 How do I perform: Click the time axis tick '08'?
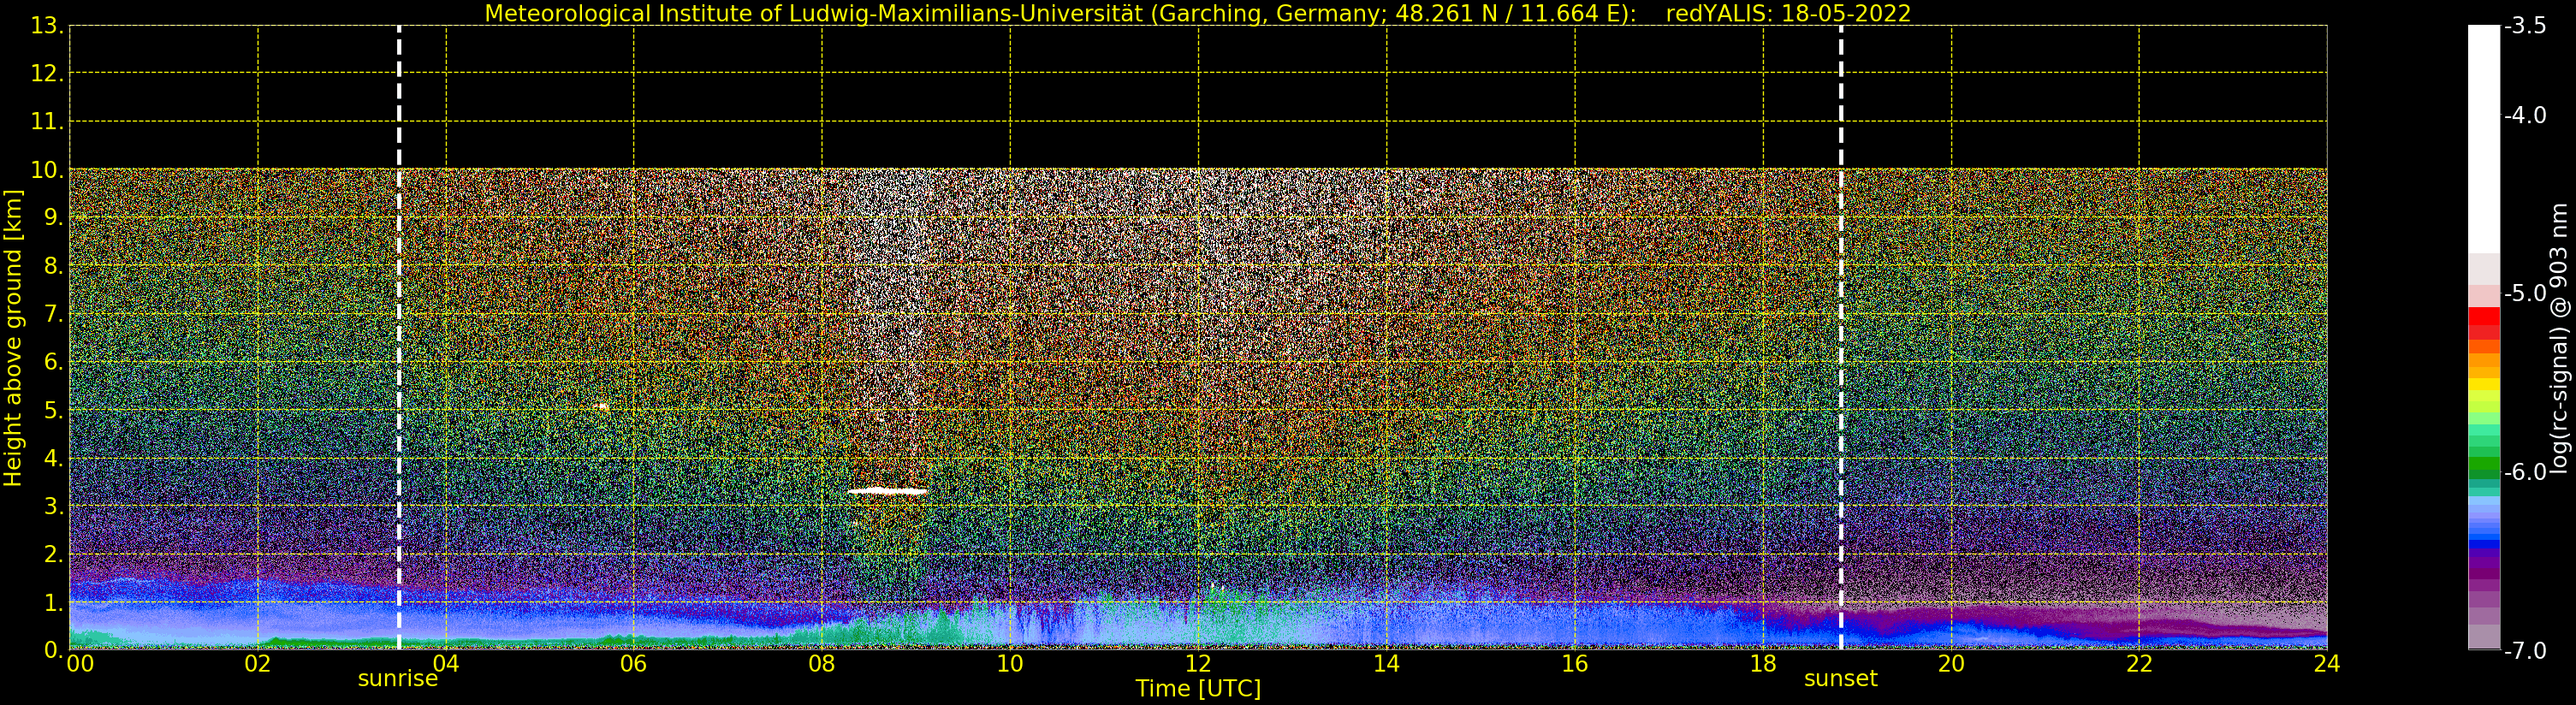[x=822, y=664]
